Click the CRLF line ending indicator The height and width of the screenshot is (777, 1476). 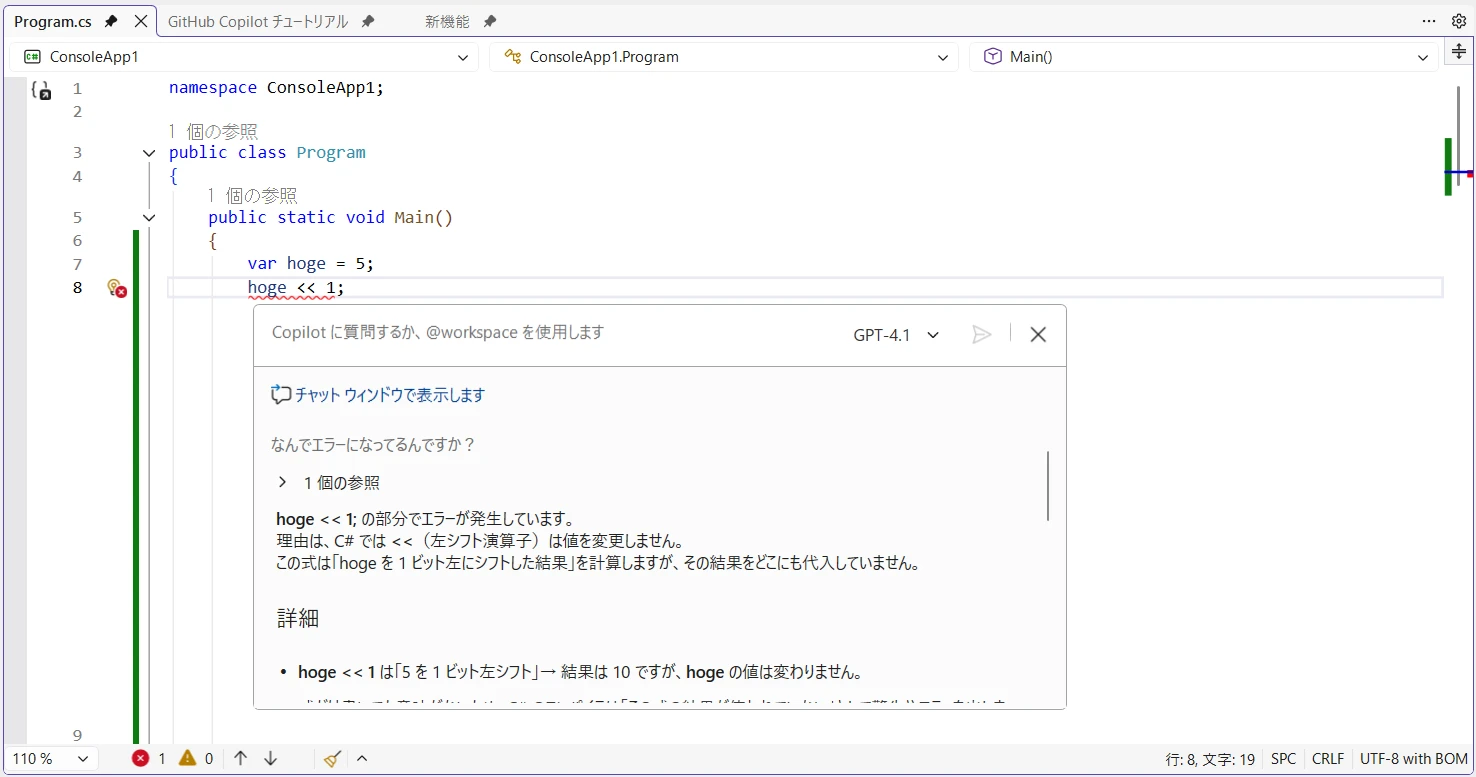[1327, 759]
